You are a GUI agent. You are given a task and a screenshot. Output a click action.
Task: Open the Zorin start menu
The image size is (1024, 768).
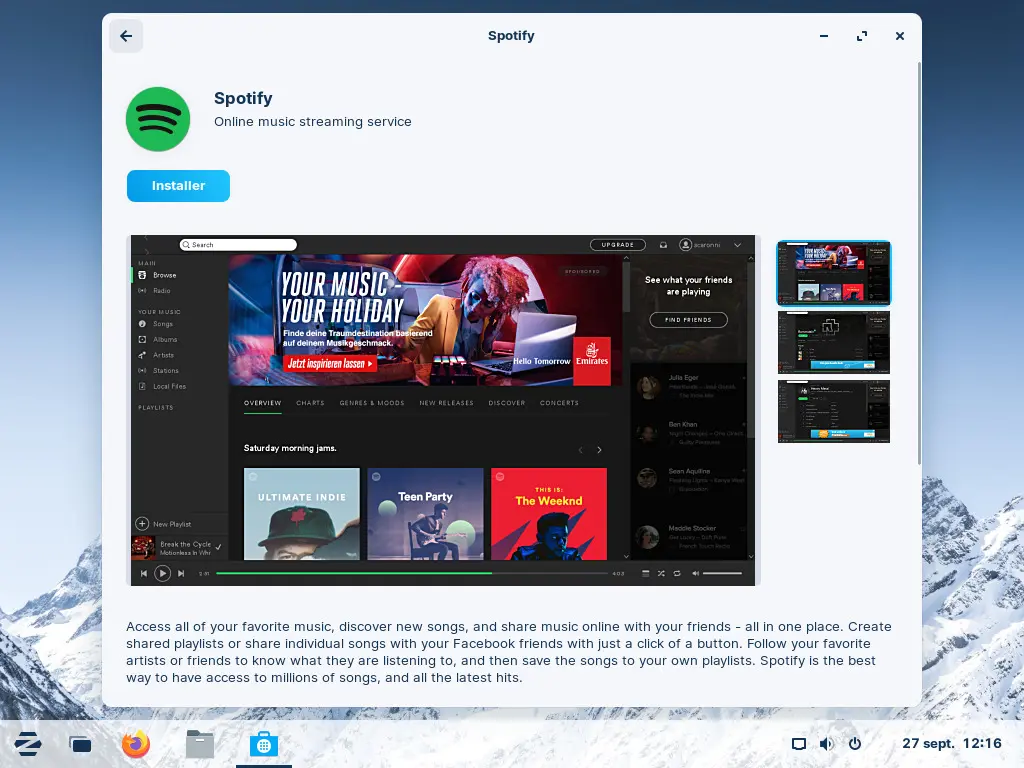click(27, 744)
